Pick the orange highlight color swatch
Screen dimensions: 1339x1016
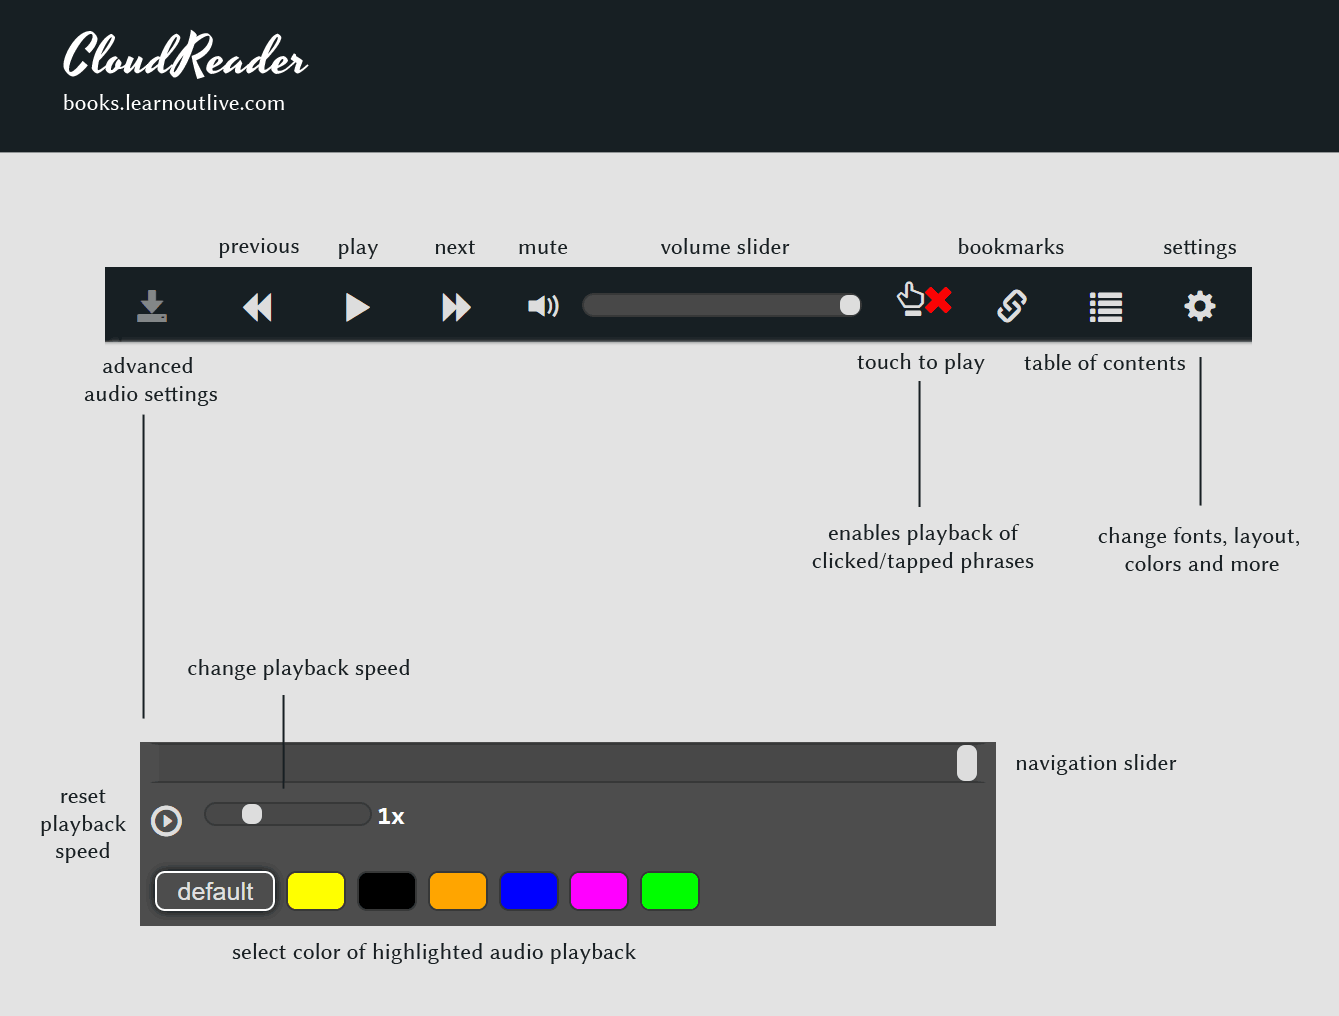click(x=458, y=891)
